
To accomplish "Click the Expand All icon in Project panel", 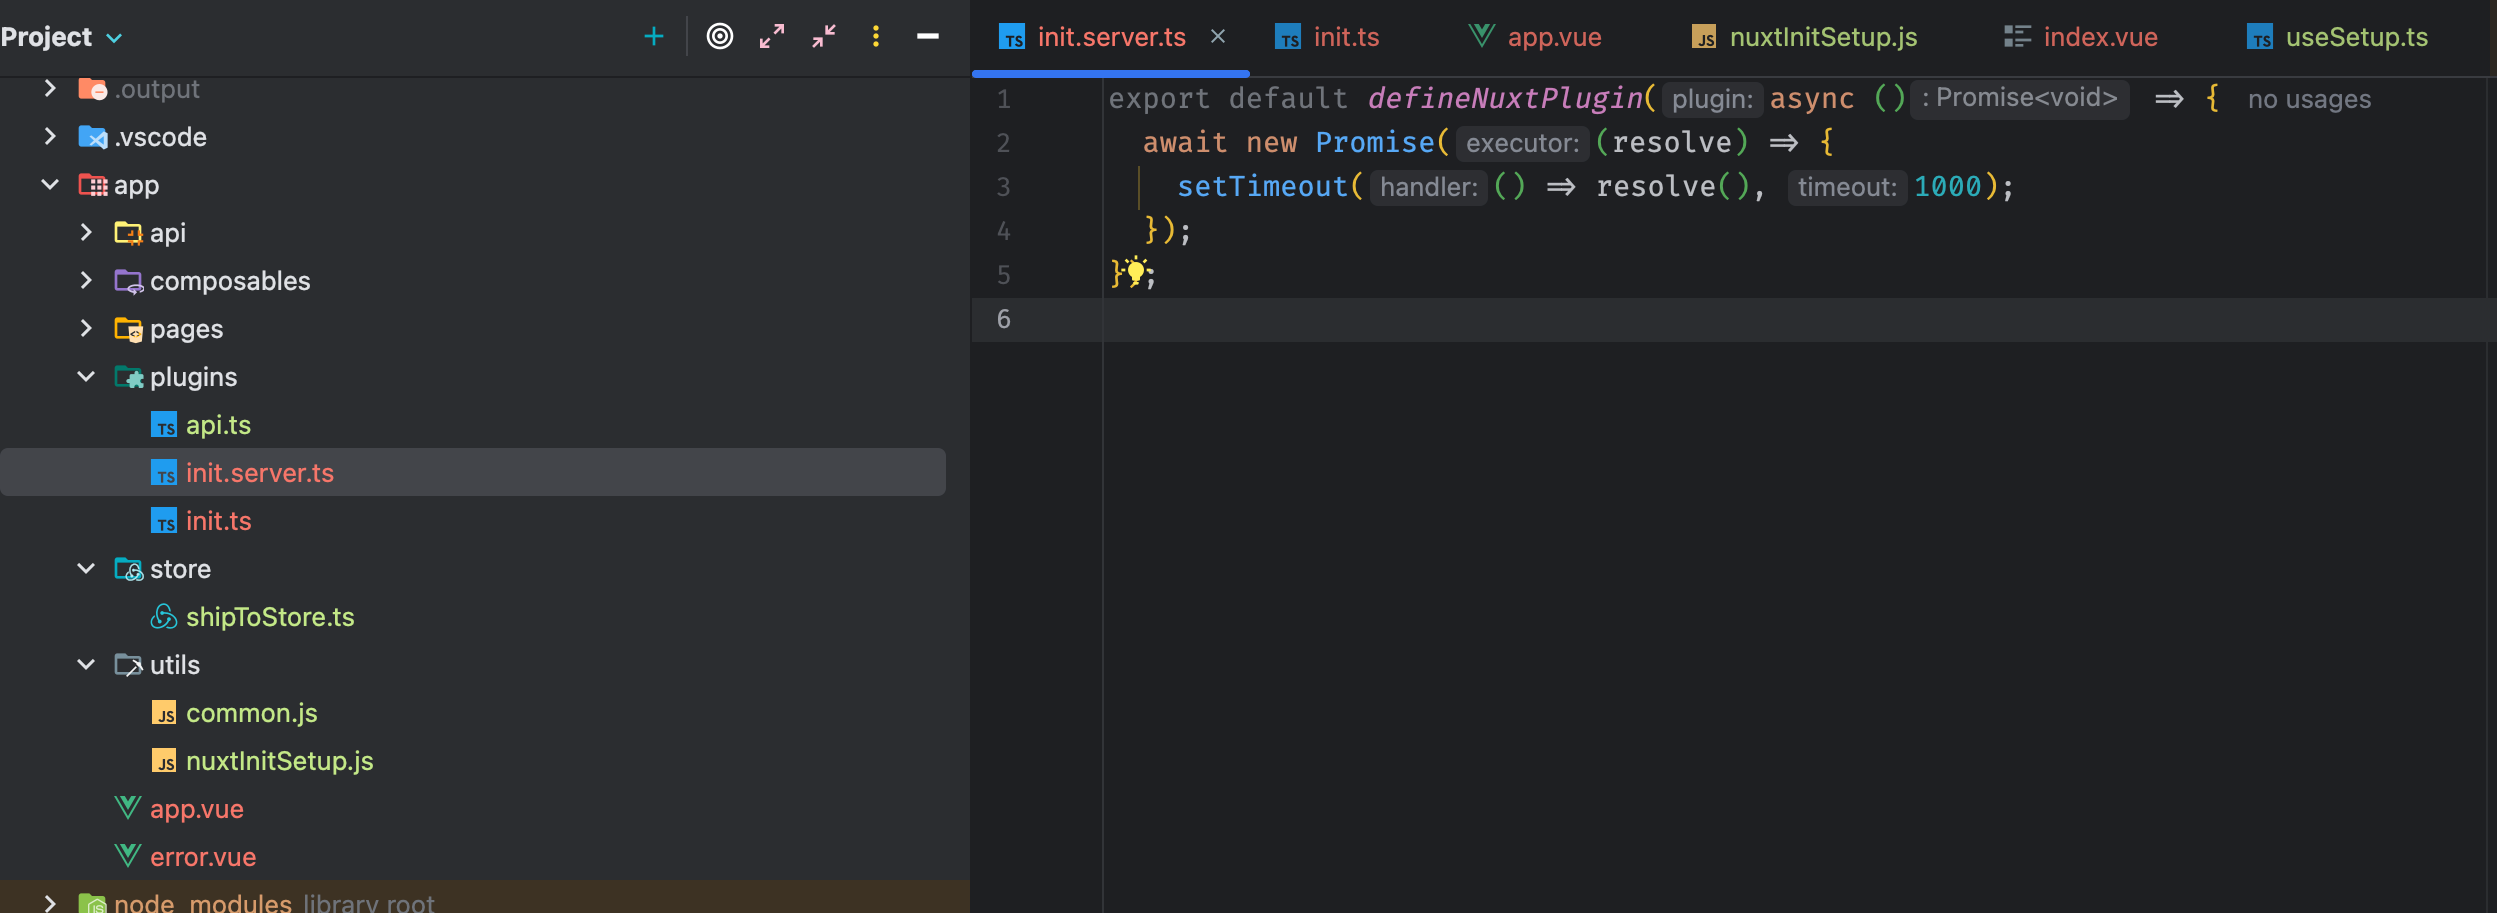I will [x=771, y=37].
